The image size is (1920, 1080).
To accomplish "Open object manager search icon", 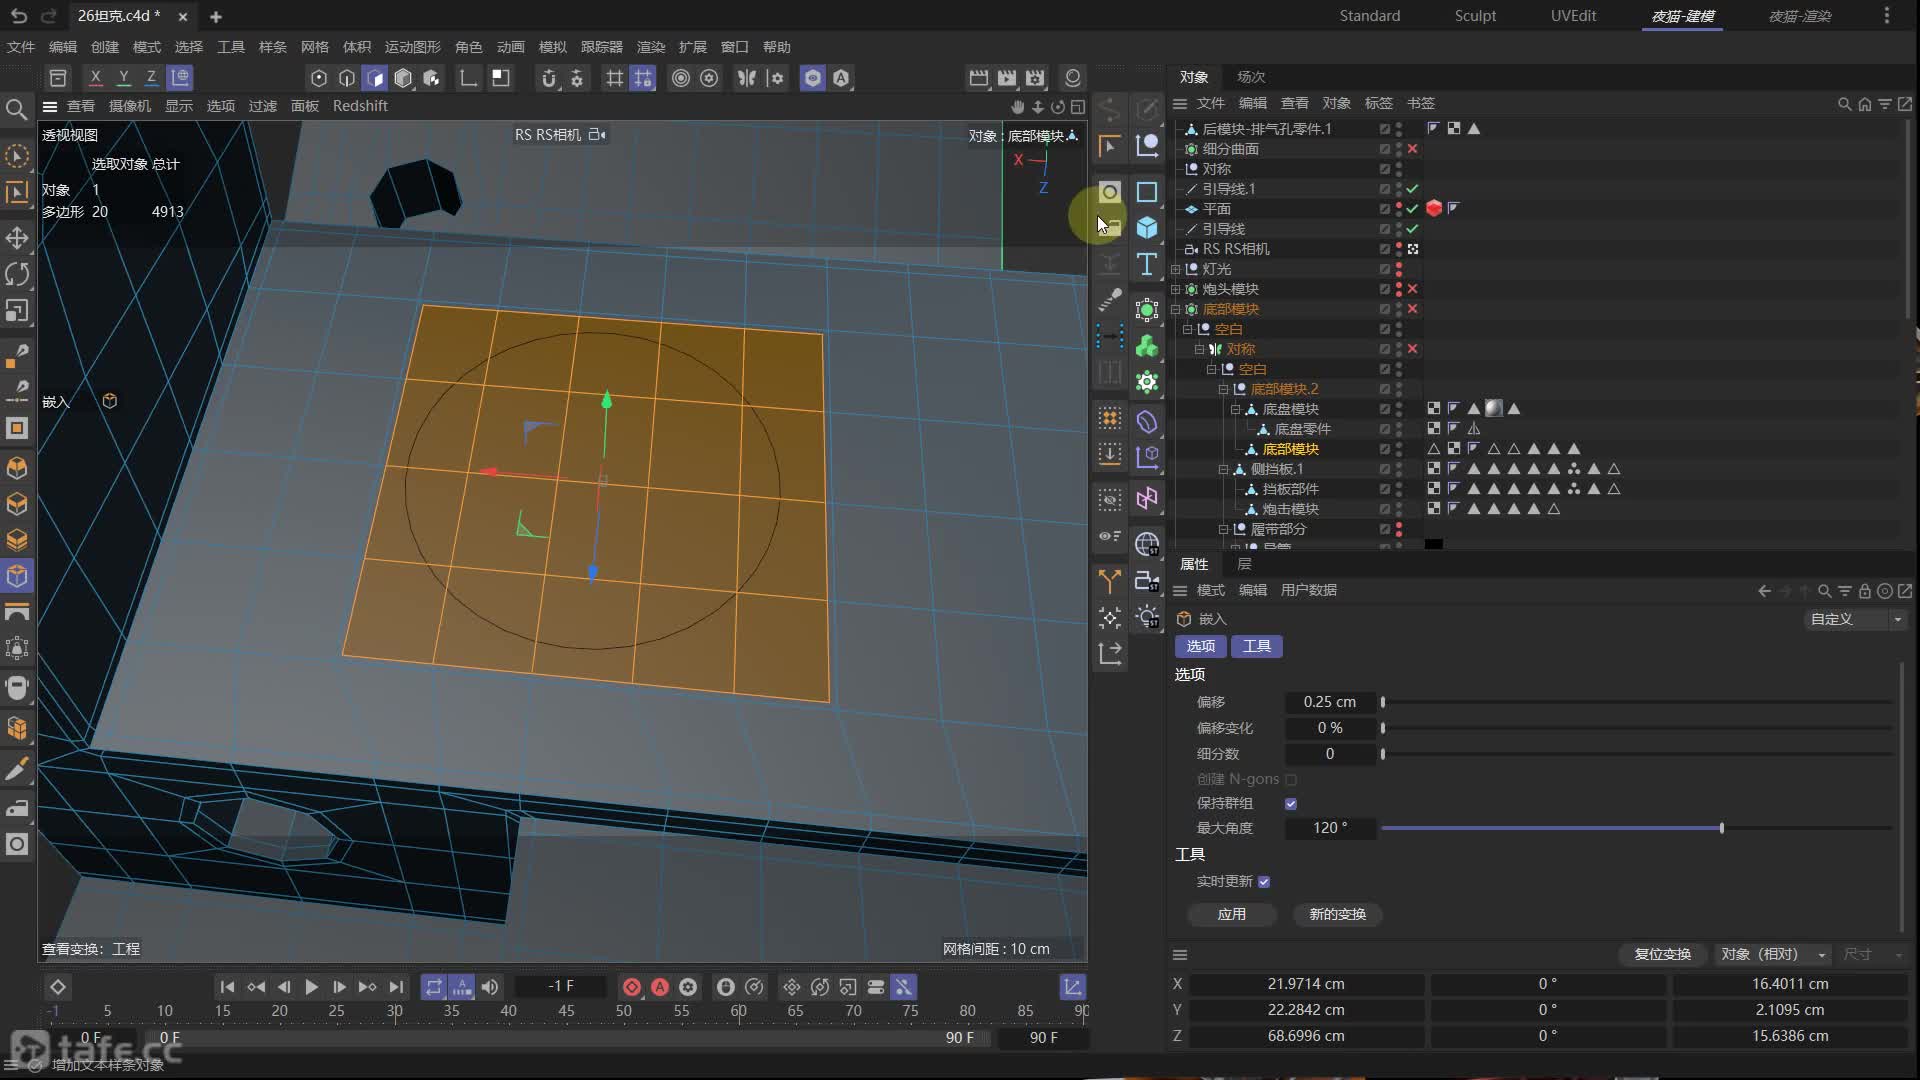I will 1844,104.
